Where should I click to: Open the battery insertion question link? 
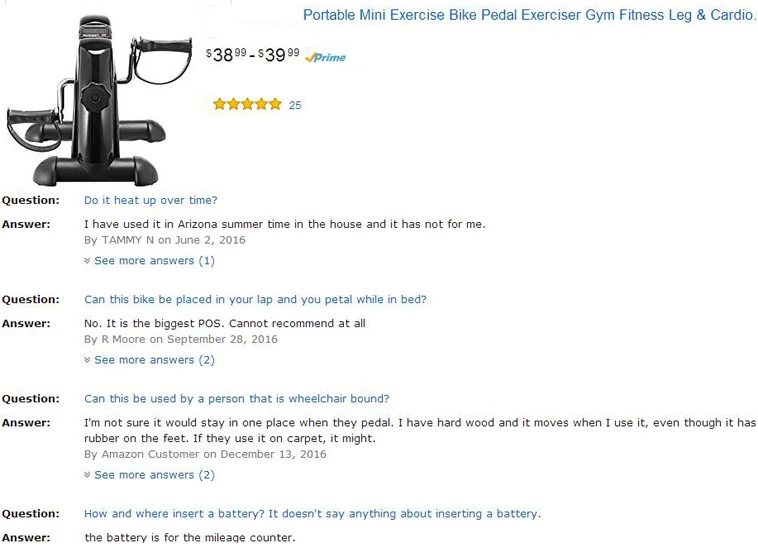point(312,514)
